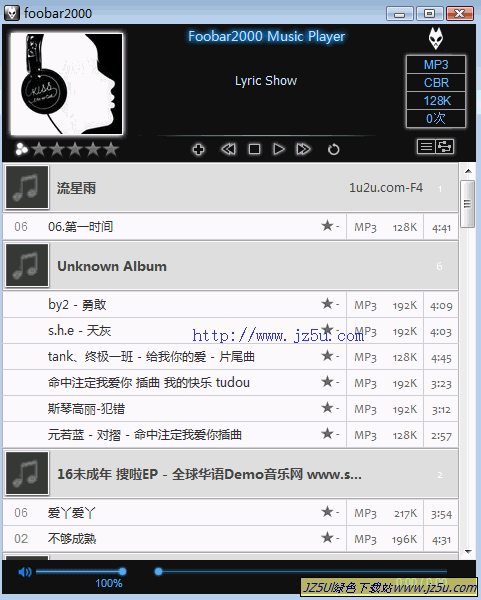Image resolution: width=481 pixels, height=600 pixels.
Task: Click the CBR info box
Action: click(436, 82)
